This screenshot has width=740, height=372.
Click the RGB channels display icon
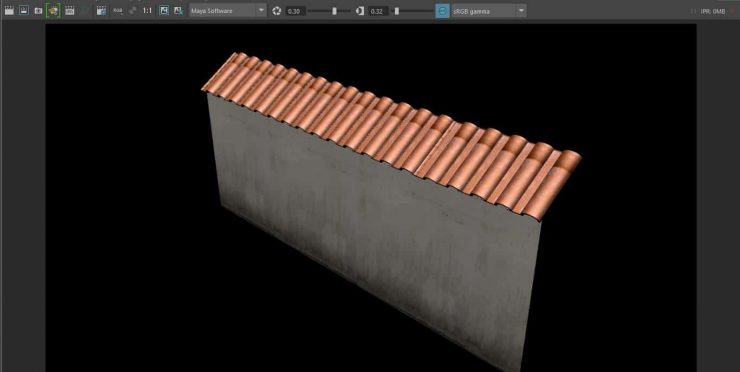click(x=118, y=10)
